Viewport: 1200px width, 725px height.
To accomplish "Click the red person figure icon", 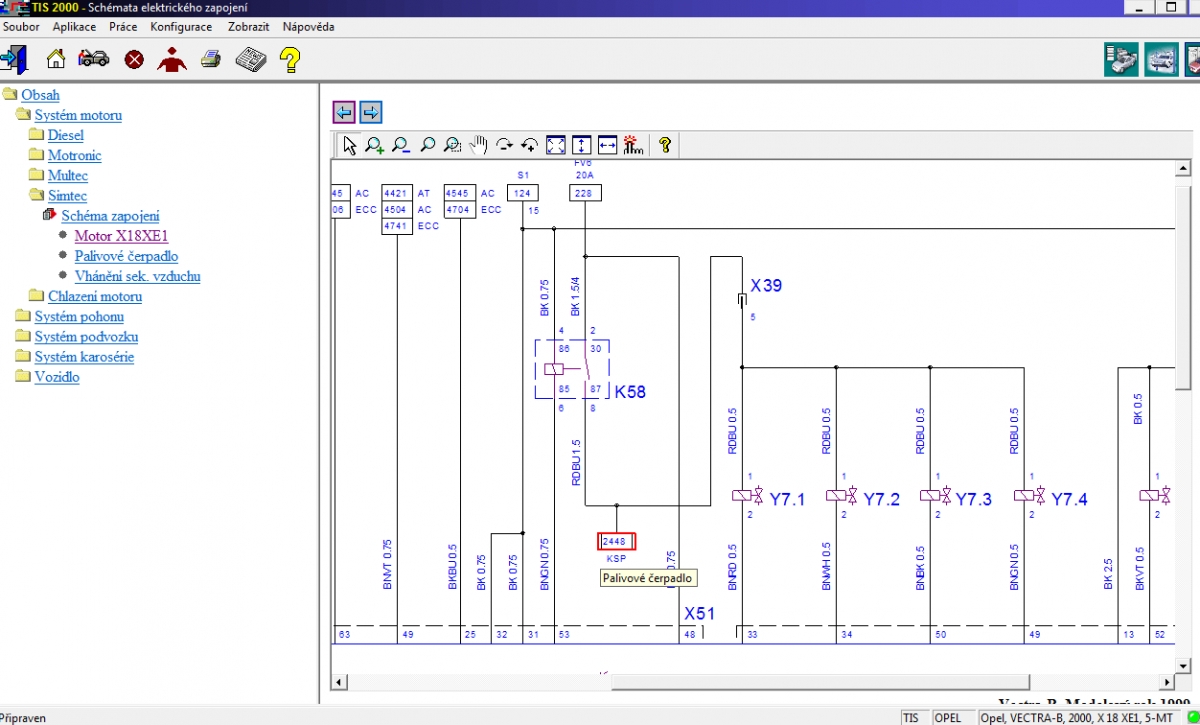I will 172,60.
